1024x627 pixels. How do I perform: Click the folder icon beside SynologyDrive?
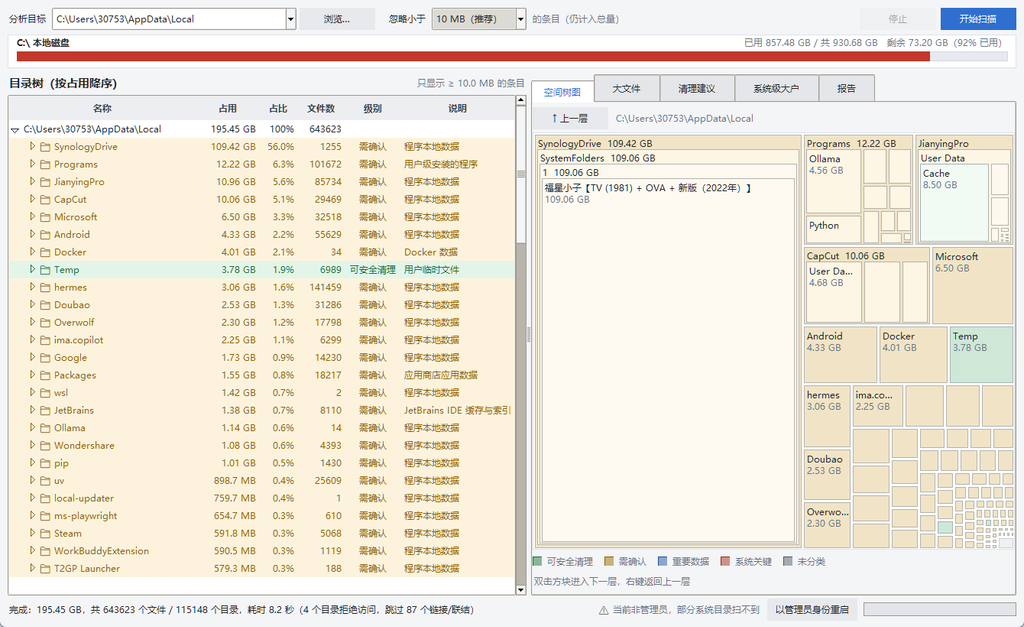[x=45, y=147]
